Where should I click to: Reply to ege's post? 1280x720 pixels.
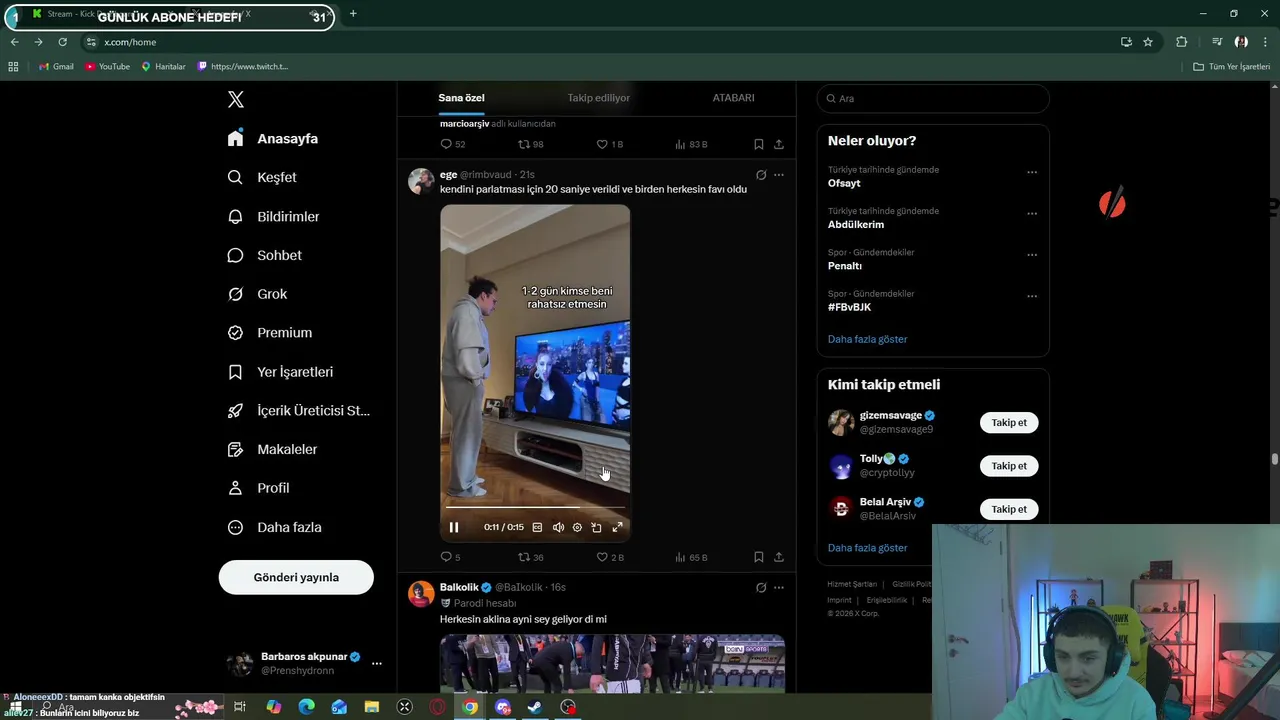[451, 557]
